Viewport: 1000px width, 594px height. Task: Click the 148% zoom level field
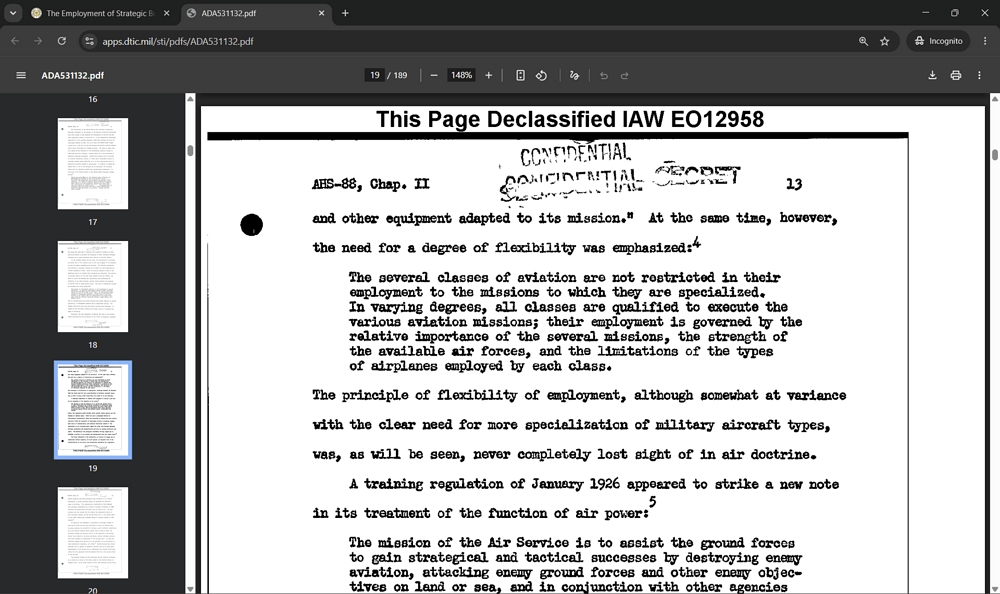462,75
